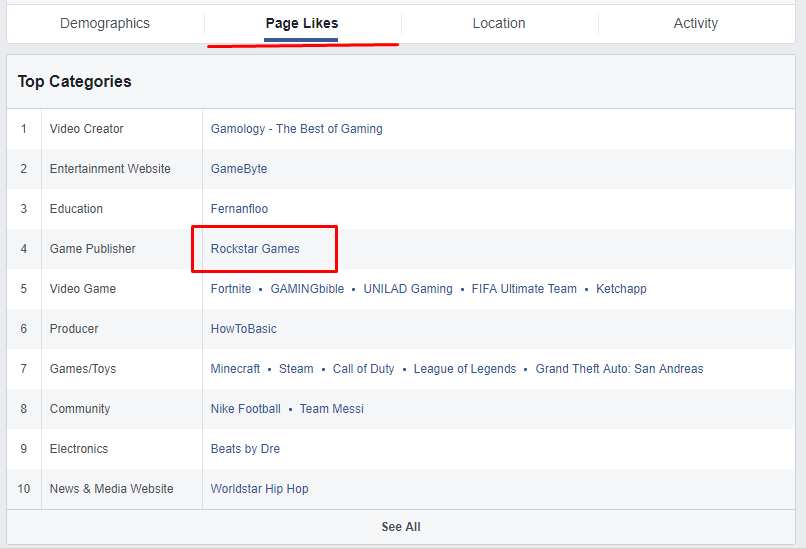Screen dimensions: 806x549
Task: Open the Nike Football page
Action: 246,409
